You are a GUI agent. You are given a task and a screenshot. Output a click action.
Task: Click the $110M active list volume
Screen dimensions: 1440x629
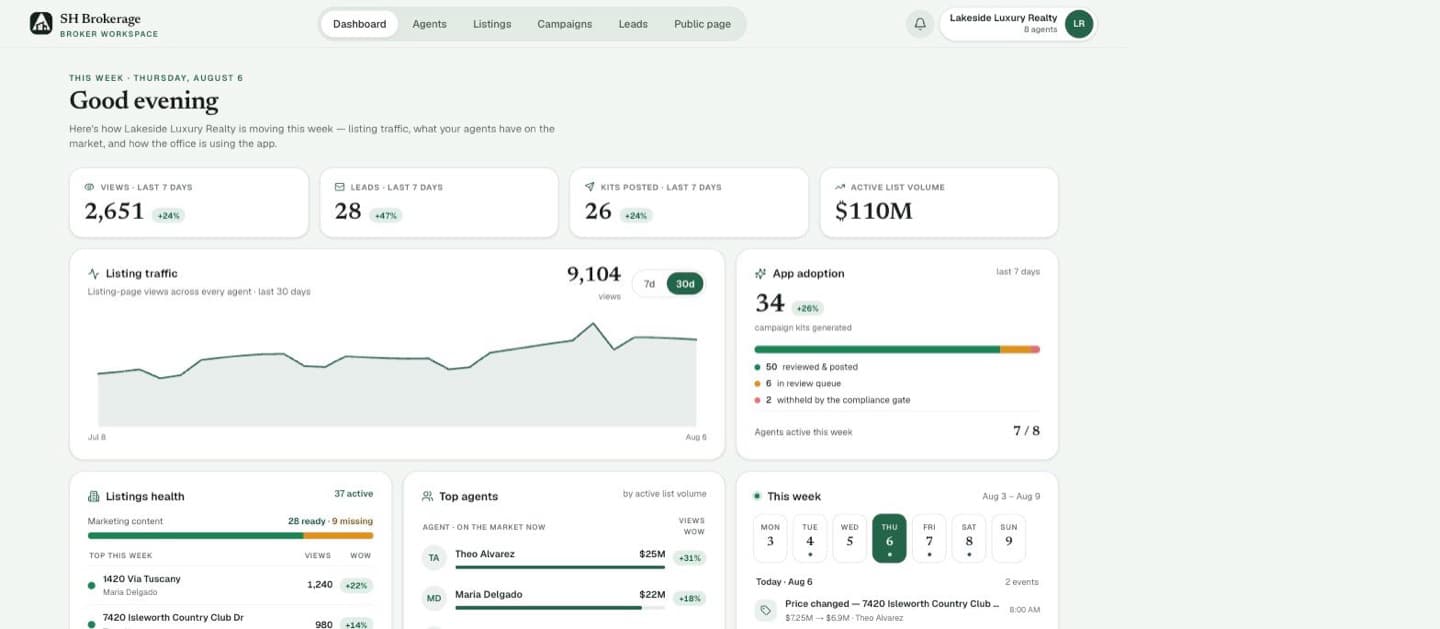tap(873, 211)
